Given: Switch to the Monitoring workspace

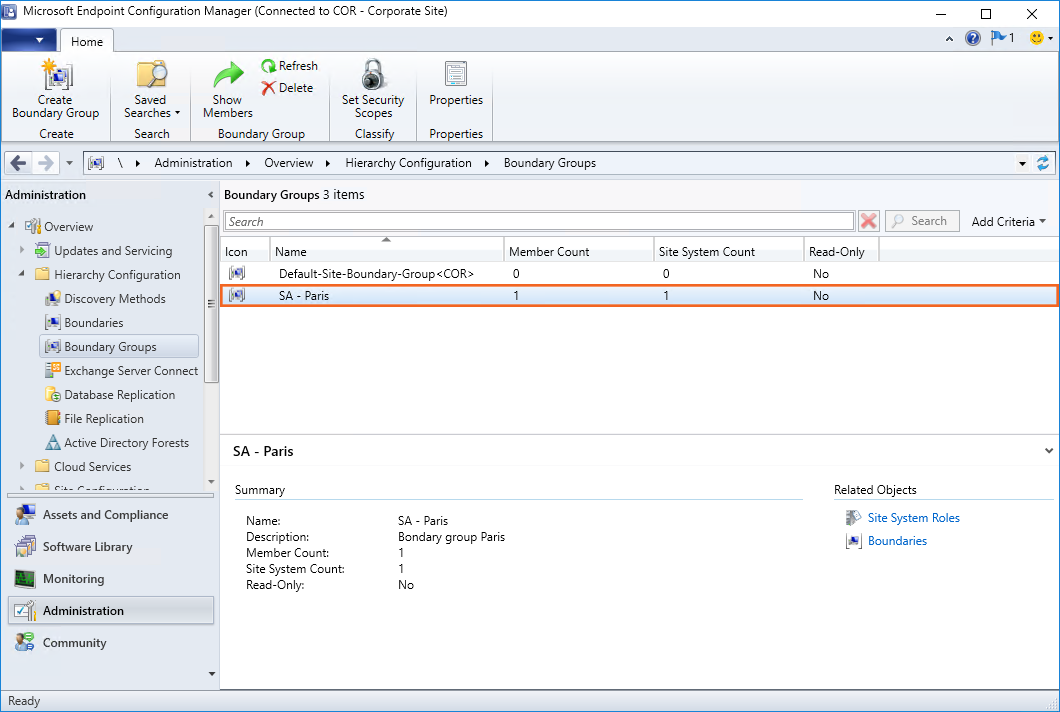Looking at the screenshot, I should pos(73,579).
